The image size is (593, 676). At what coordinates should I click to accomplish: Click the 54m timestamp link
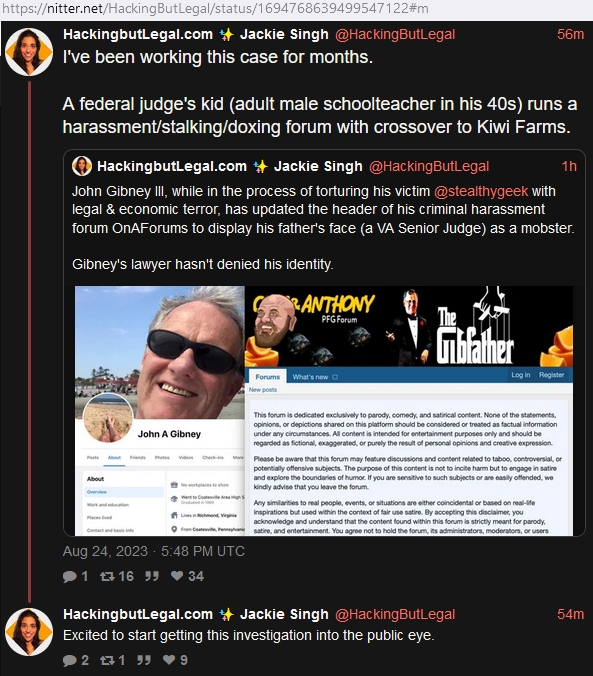pyautogui.click(x=570, y=614)
